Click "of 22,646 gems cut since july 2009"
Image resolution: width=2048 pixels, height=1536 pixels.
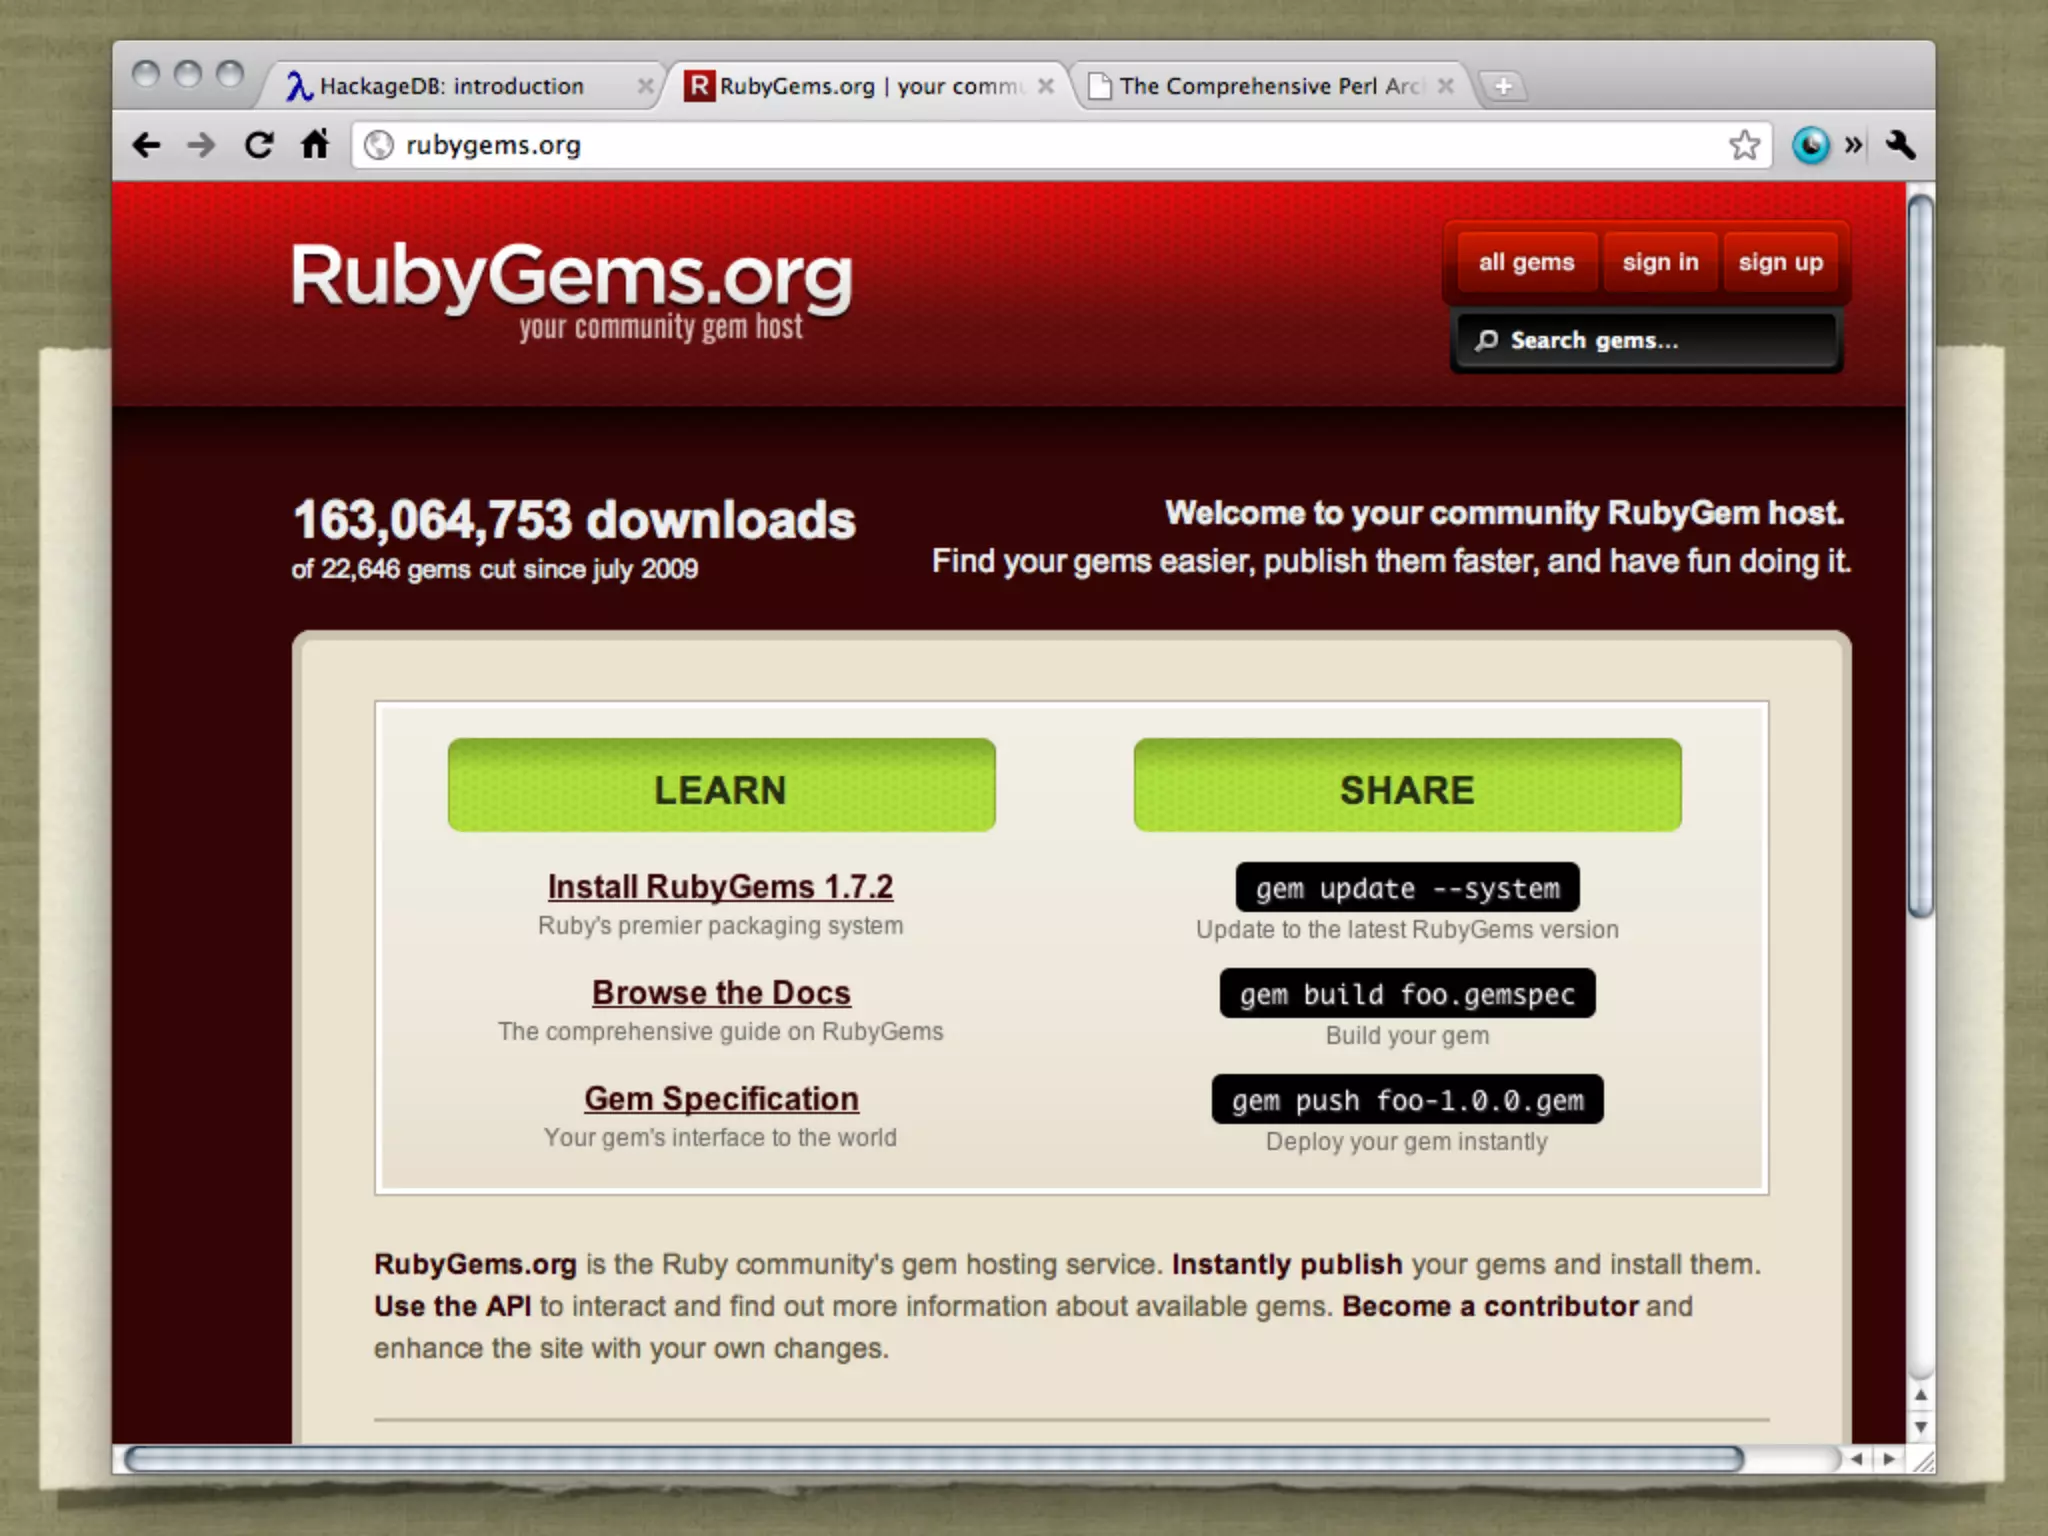(495, 569)
